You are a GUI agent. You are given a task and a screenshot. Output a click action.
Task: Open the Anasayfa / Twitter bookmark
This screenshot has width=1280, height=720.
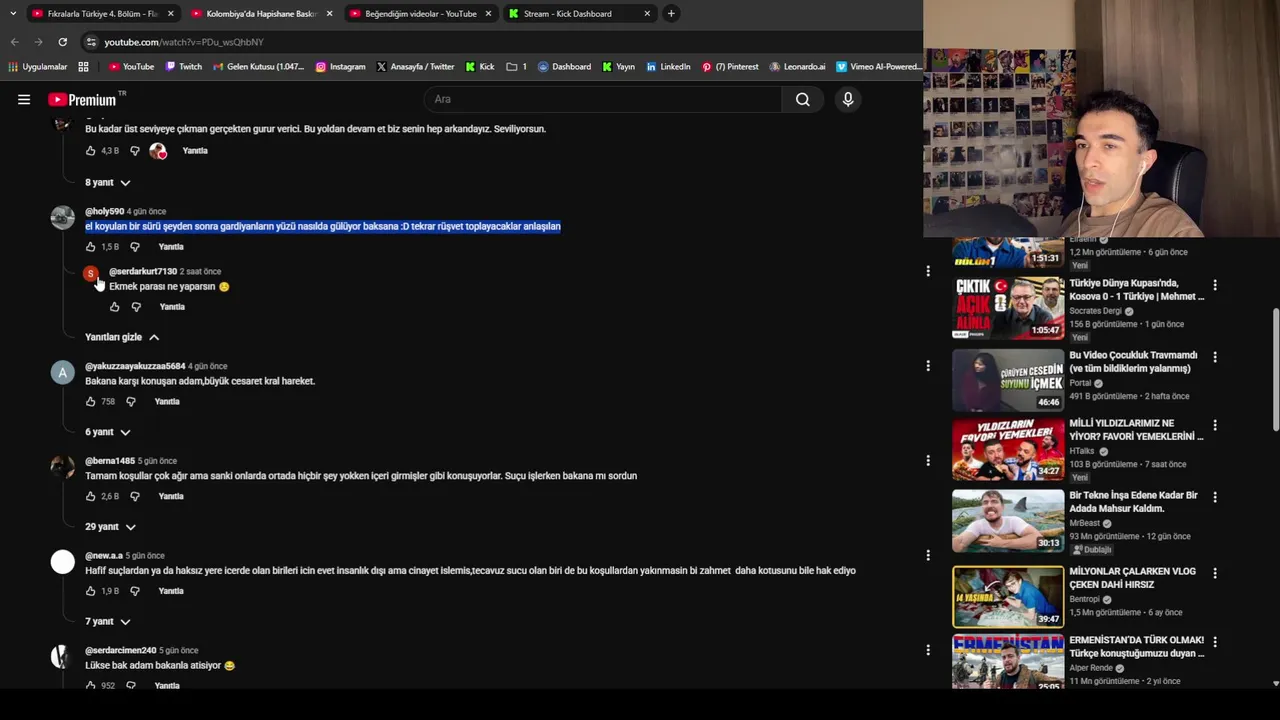point(415,67)
